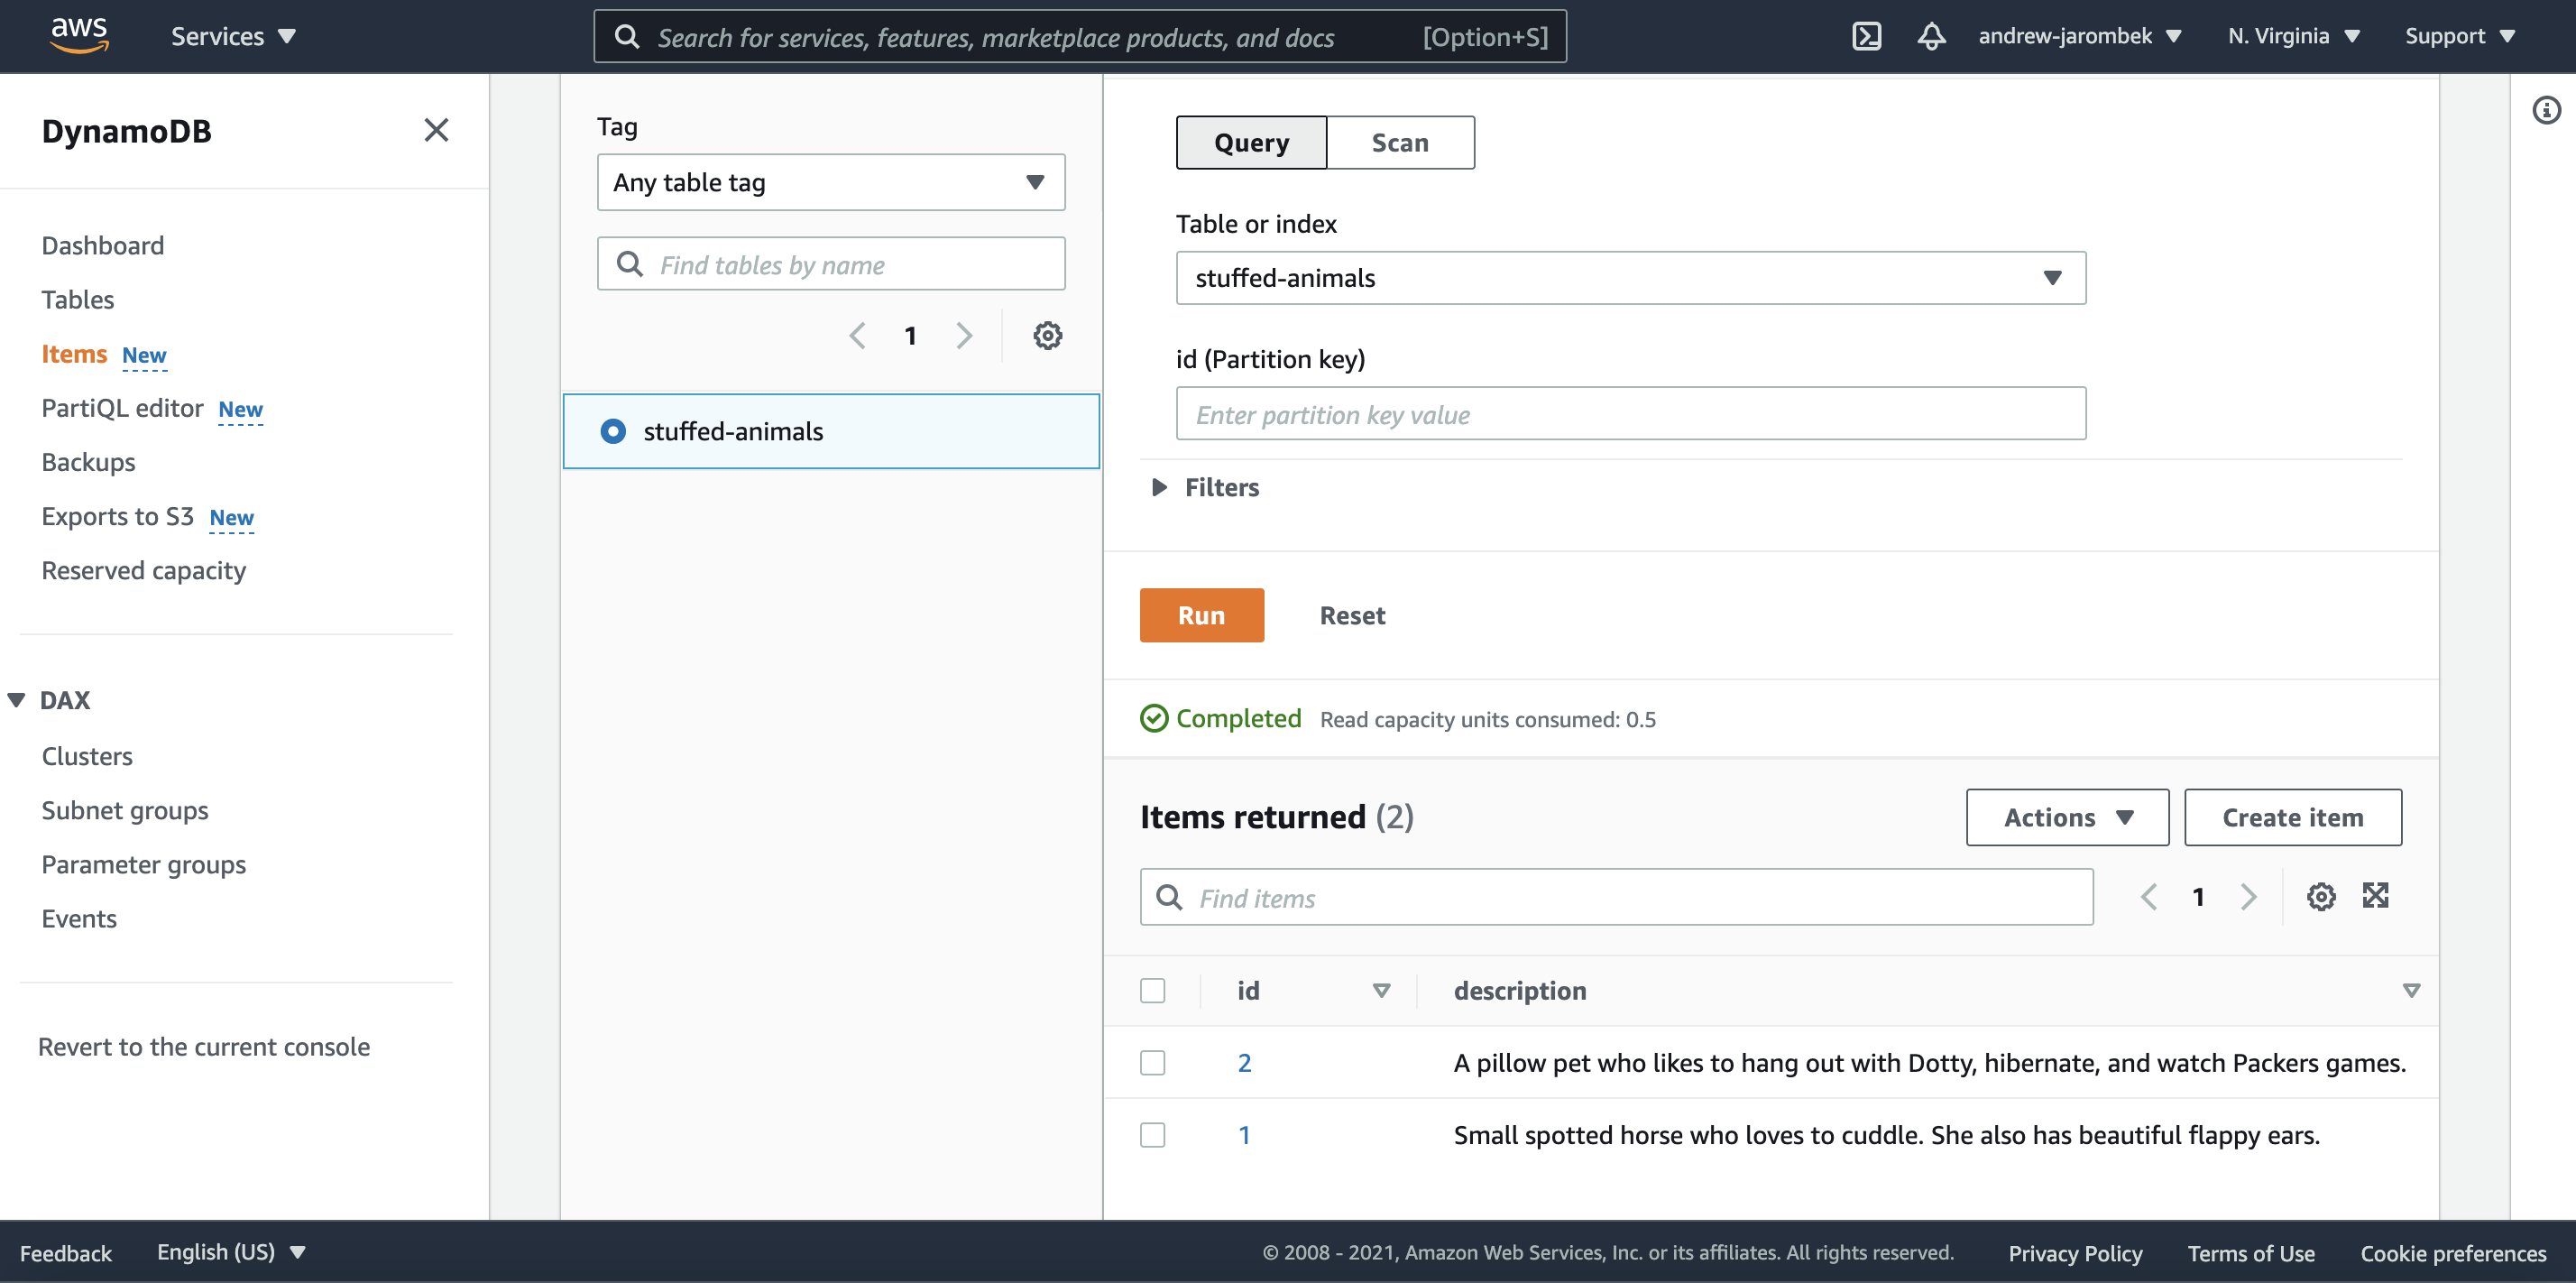The width and height of the screenshot is (2576, 1283).
Task: Open the Table or index dropdown
Action: (1630, 277)
